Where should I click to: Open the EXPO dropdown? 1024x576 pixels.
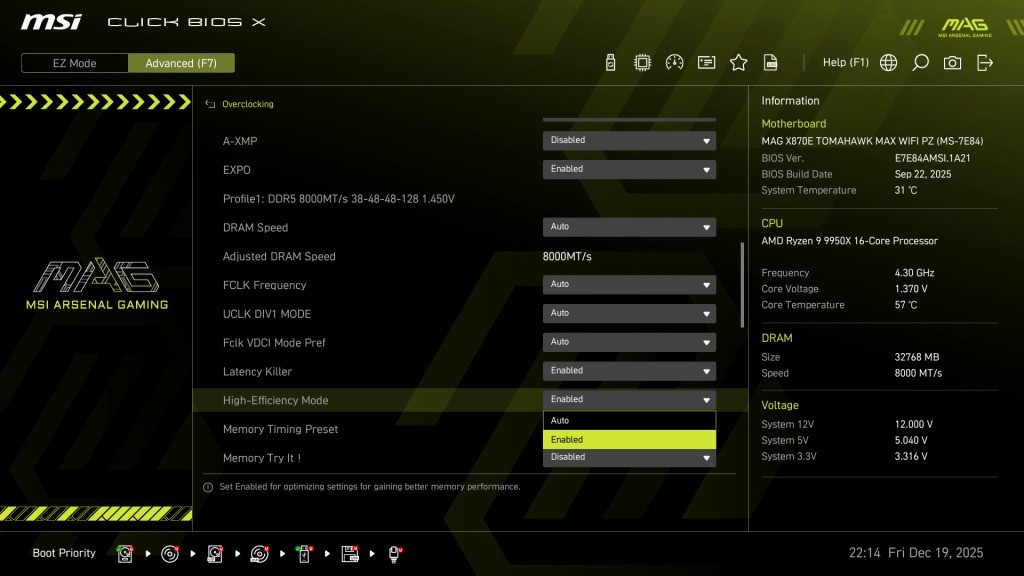(629, 169)
